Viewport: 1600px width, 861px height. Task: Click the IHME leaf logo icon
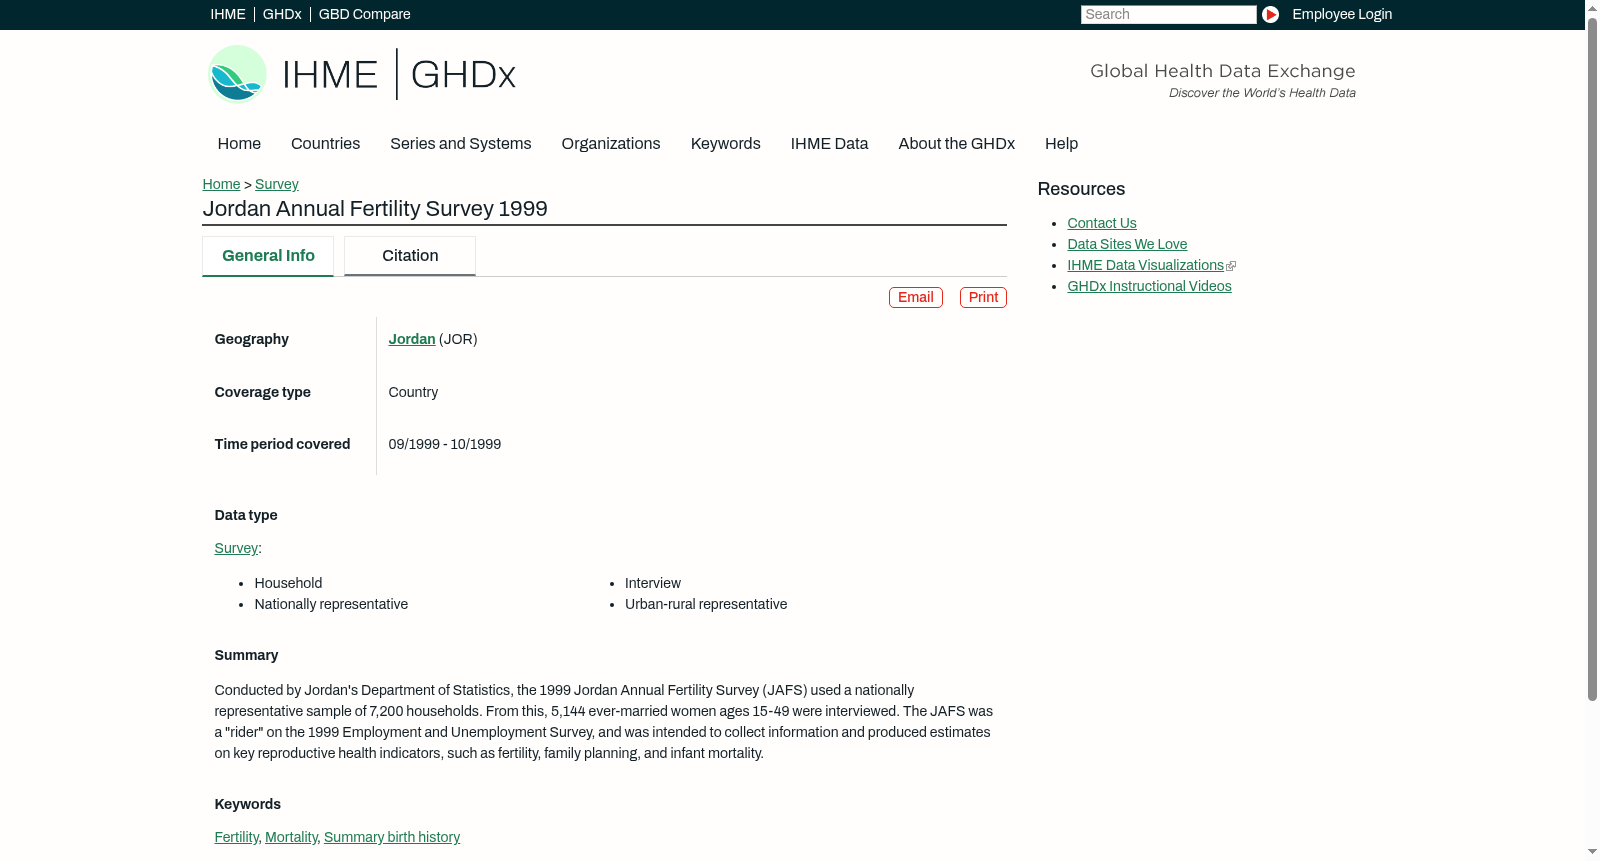[x=237, y=74]
